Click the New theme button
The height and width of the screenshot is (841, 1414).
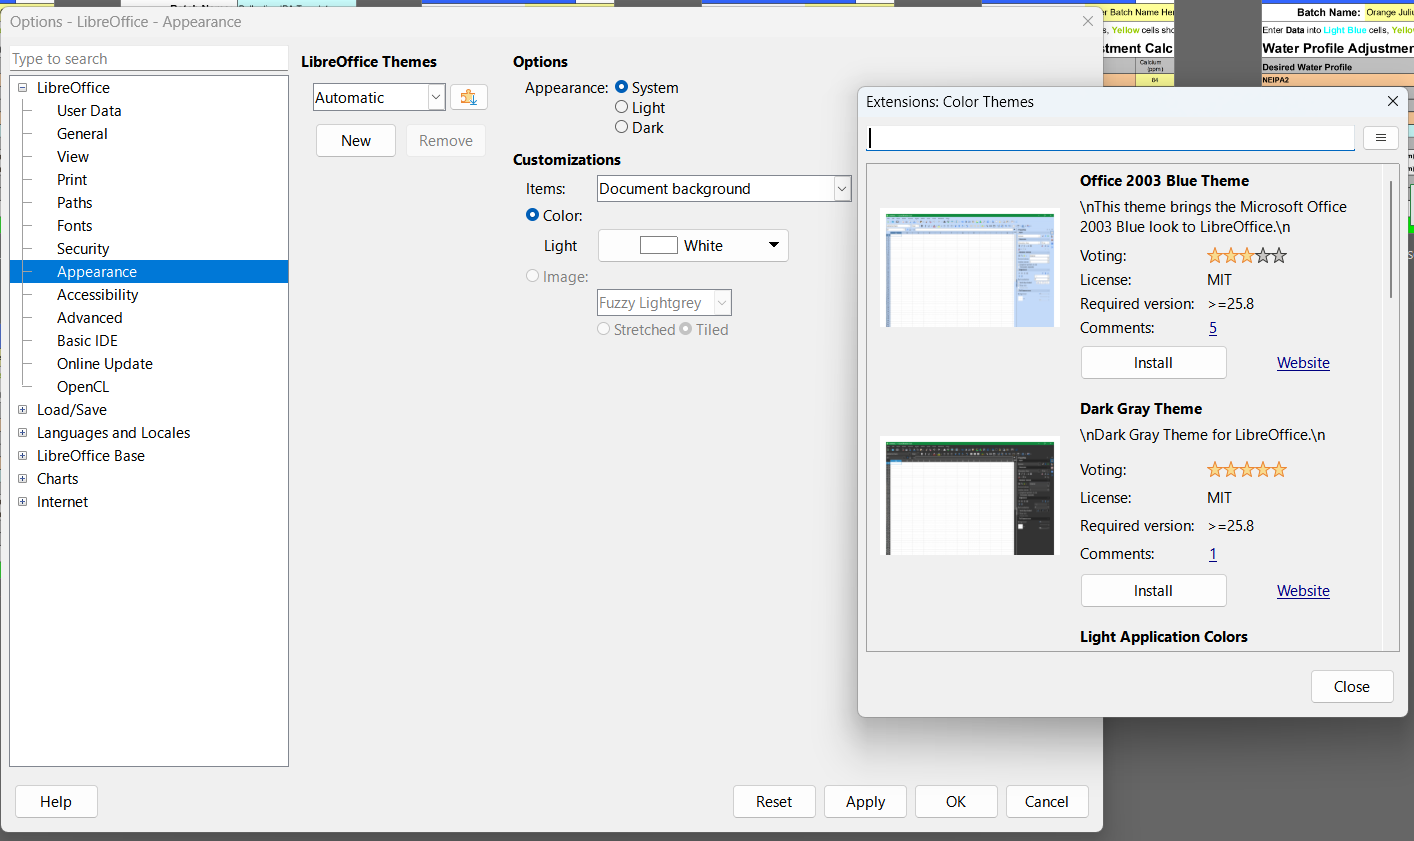click(356, 141)
